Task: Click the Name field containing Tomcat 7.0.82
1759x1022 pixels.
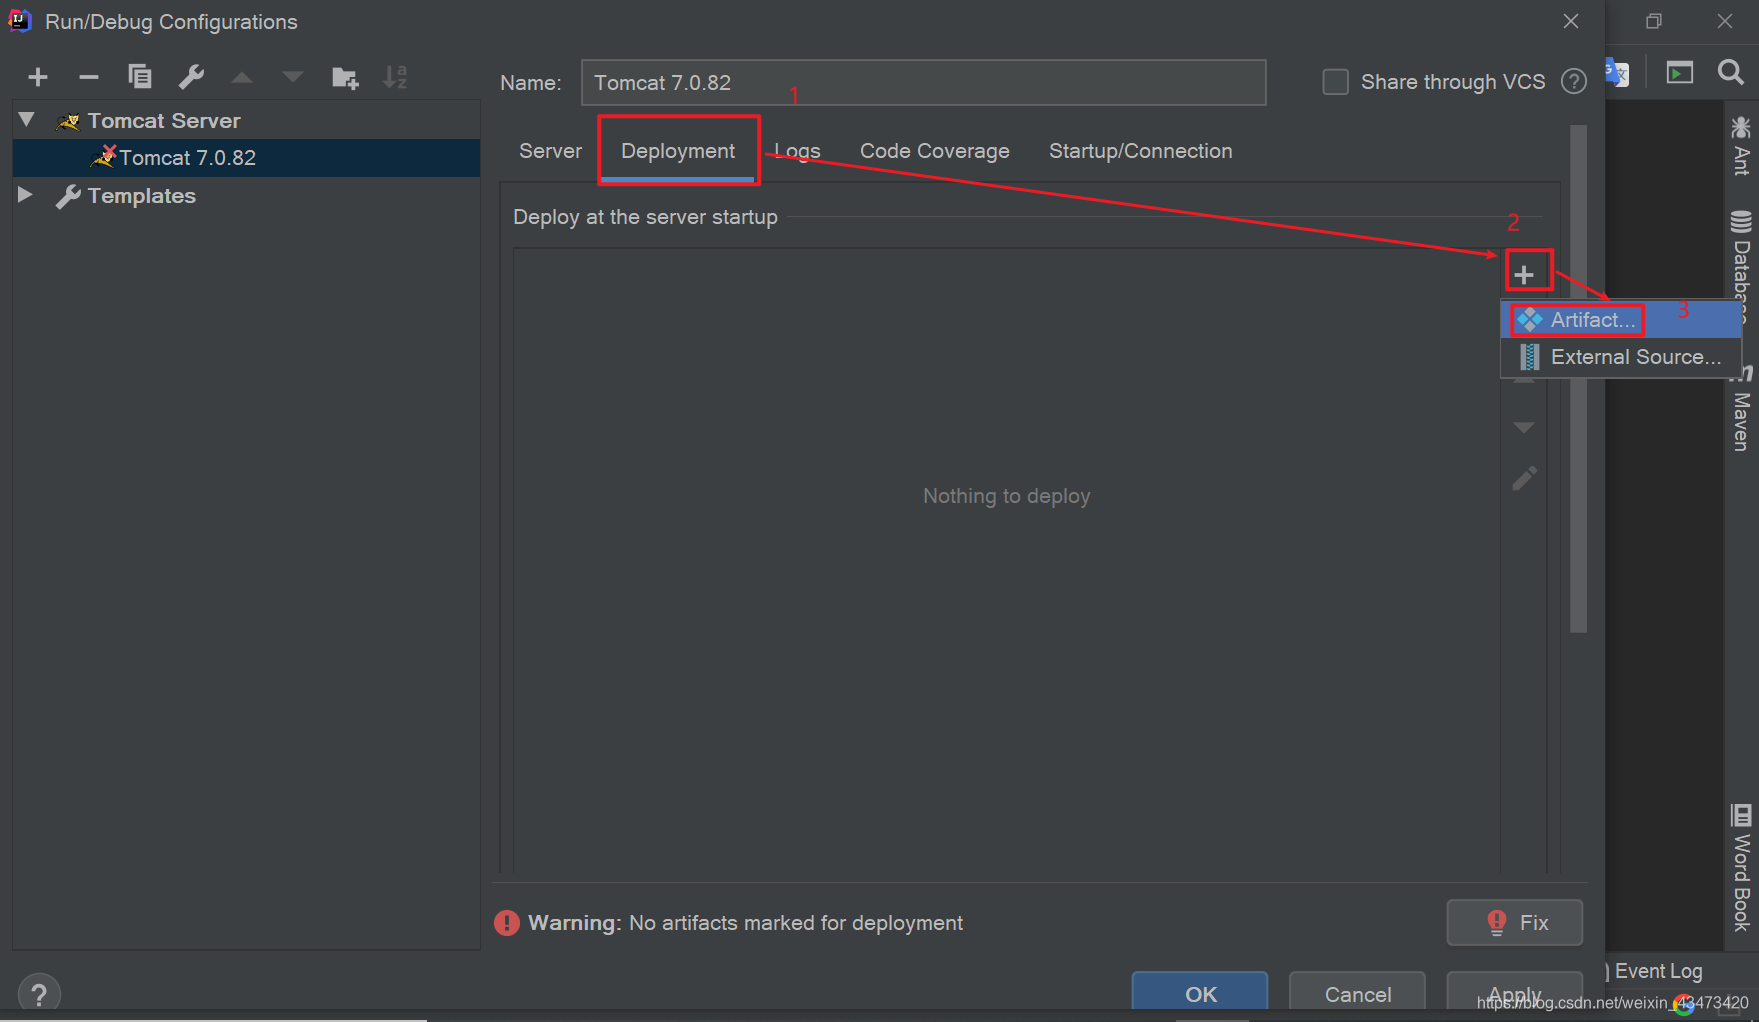Action: tap(923, 82)
